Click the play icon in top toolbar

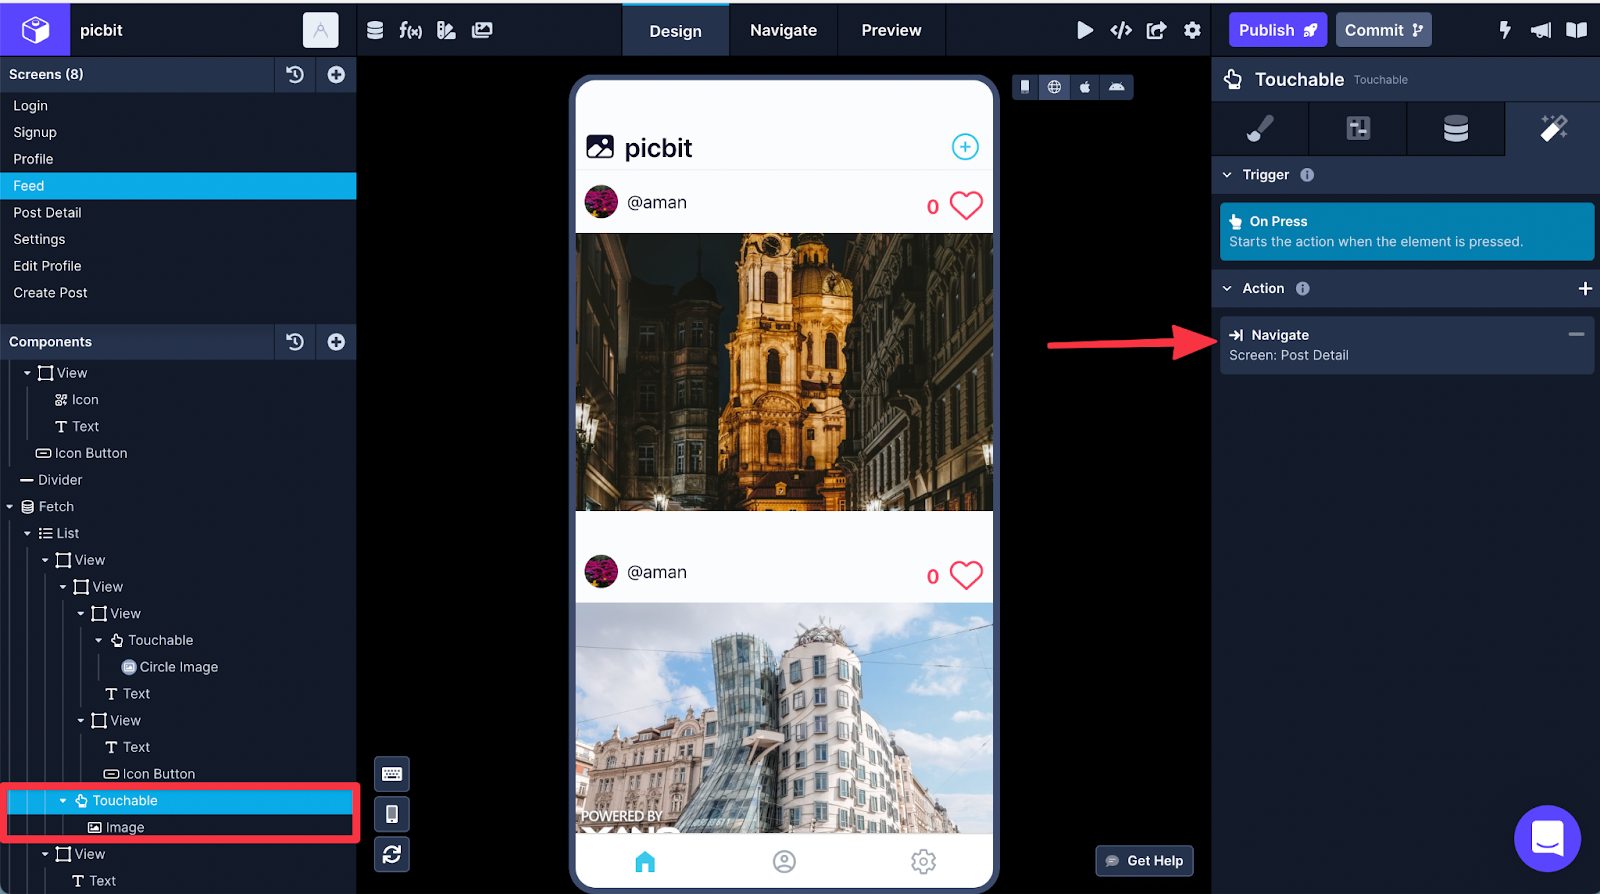(1085, 30)
